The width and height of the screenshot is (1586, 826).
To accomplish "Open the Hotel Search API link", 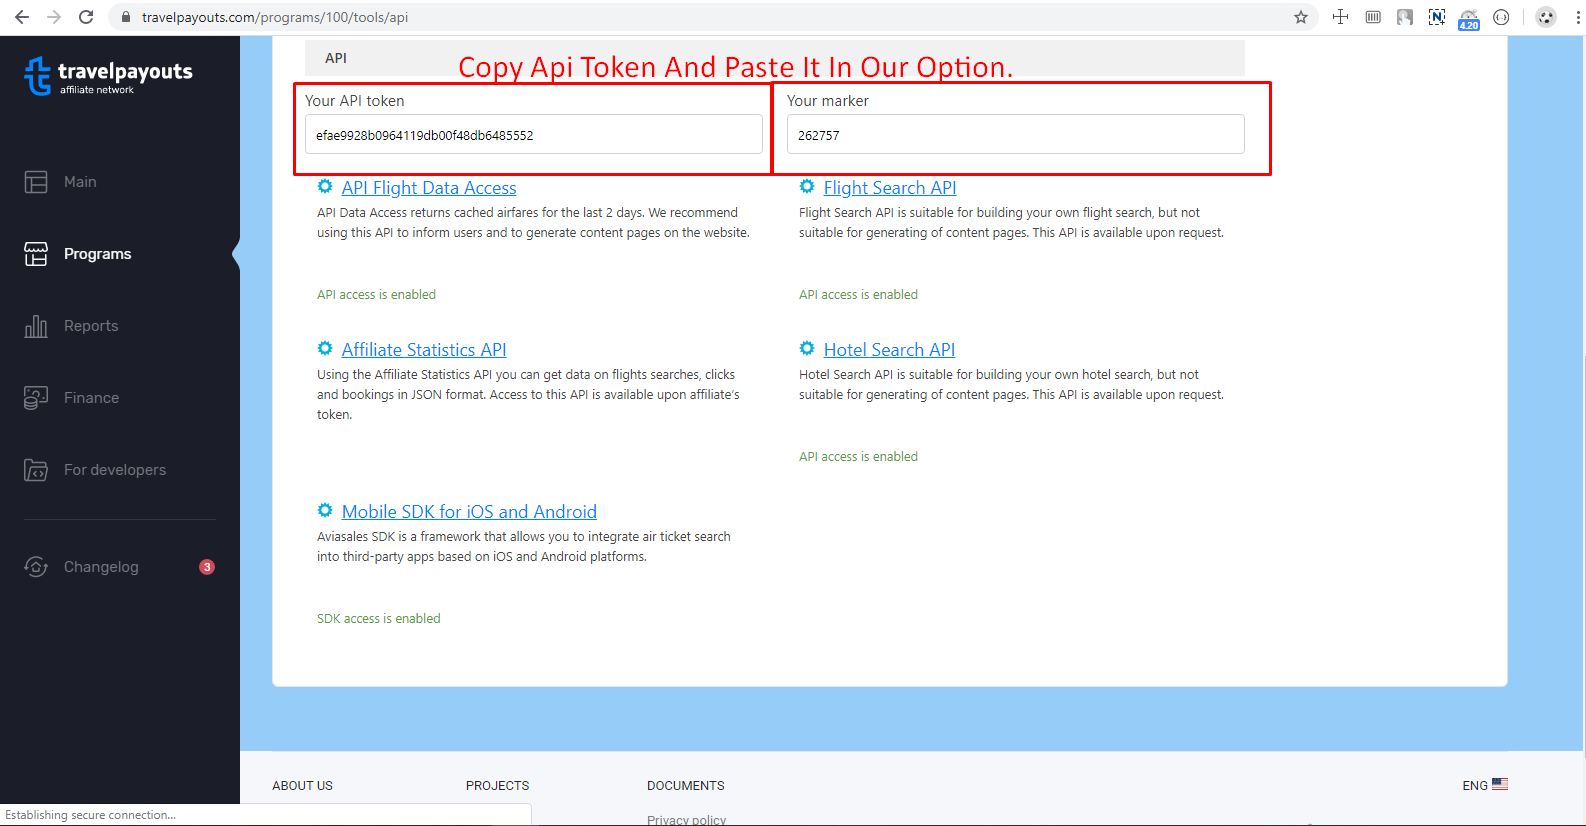I will point(889,350).
